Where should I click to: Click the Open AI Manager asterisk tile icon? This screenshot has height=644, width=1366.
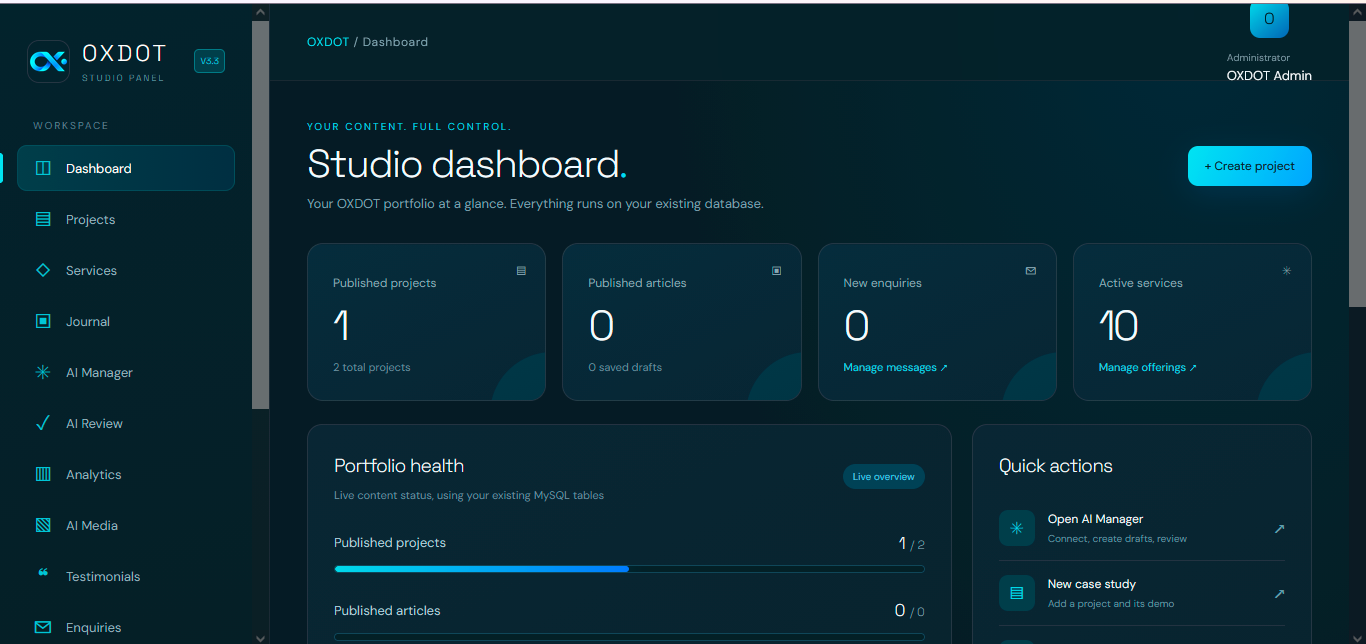(x=1017, y=528)
